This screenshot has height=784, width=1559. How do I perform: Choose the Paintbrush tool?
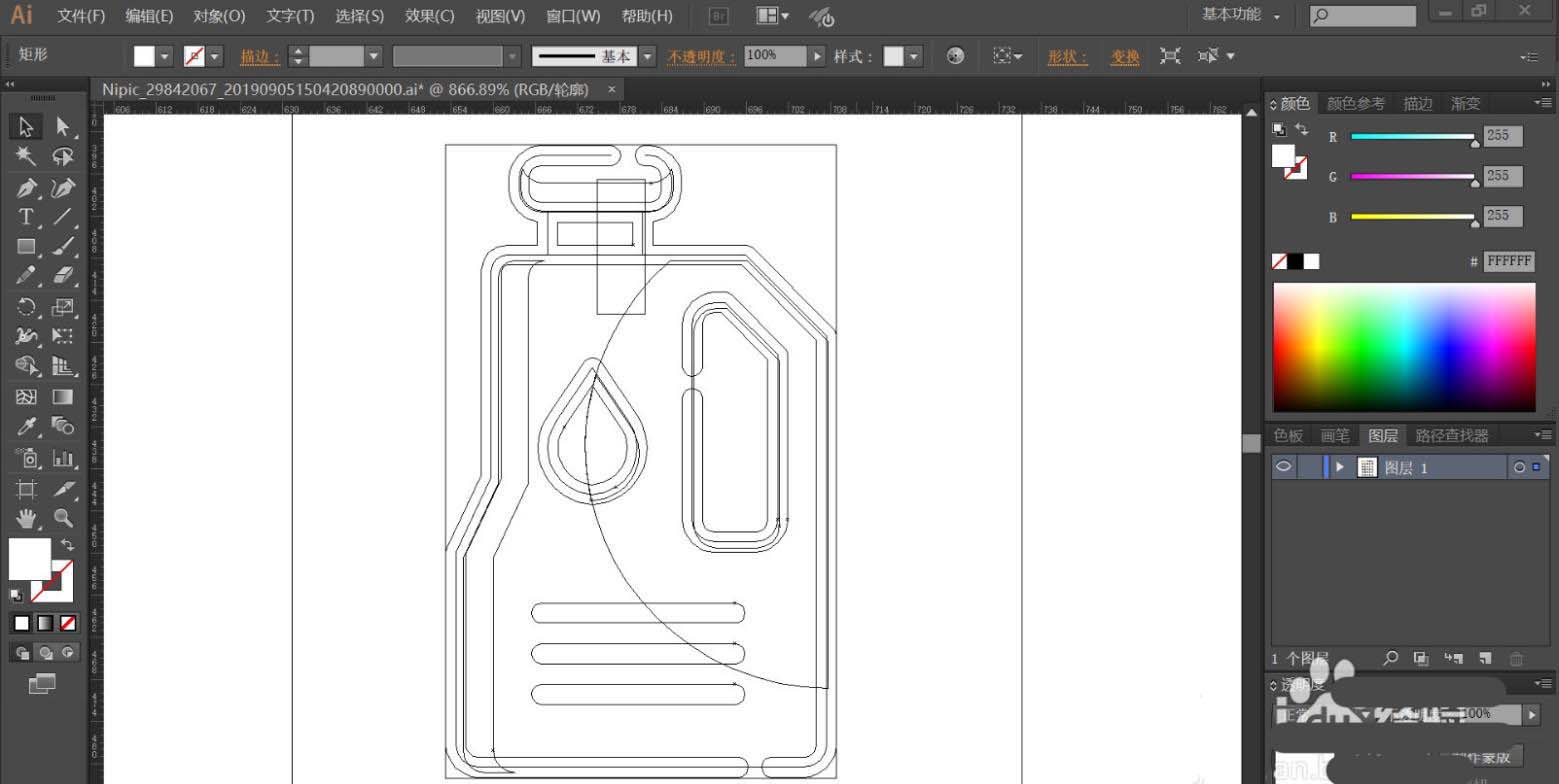pyautogui.click(x=63, y=247)
